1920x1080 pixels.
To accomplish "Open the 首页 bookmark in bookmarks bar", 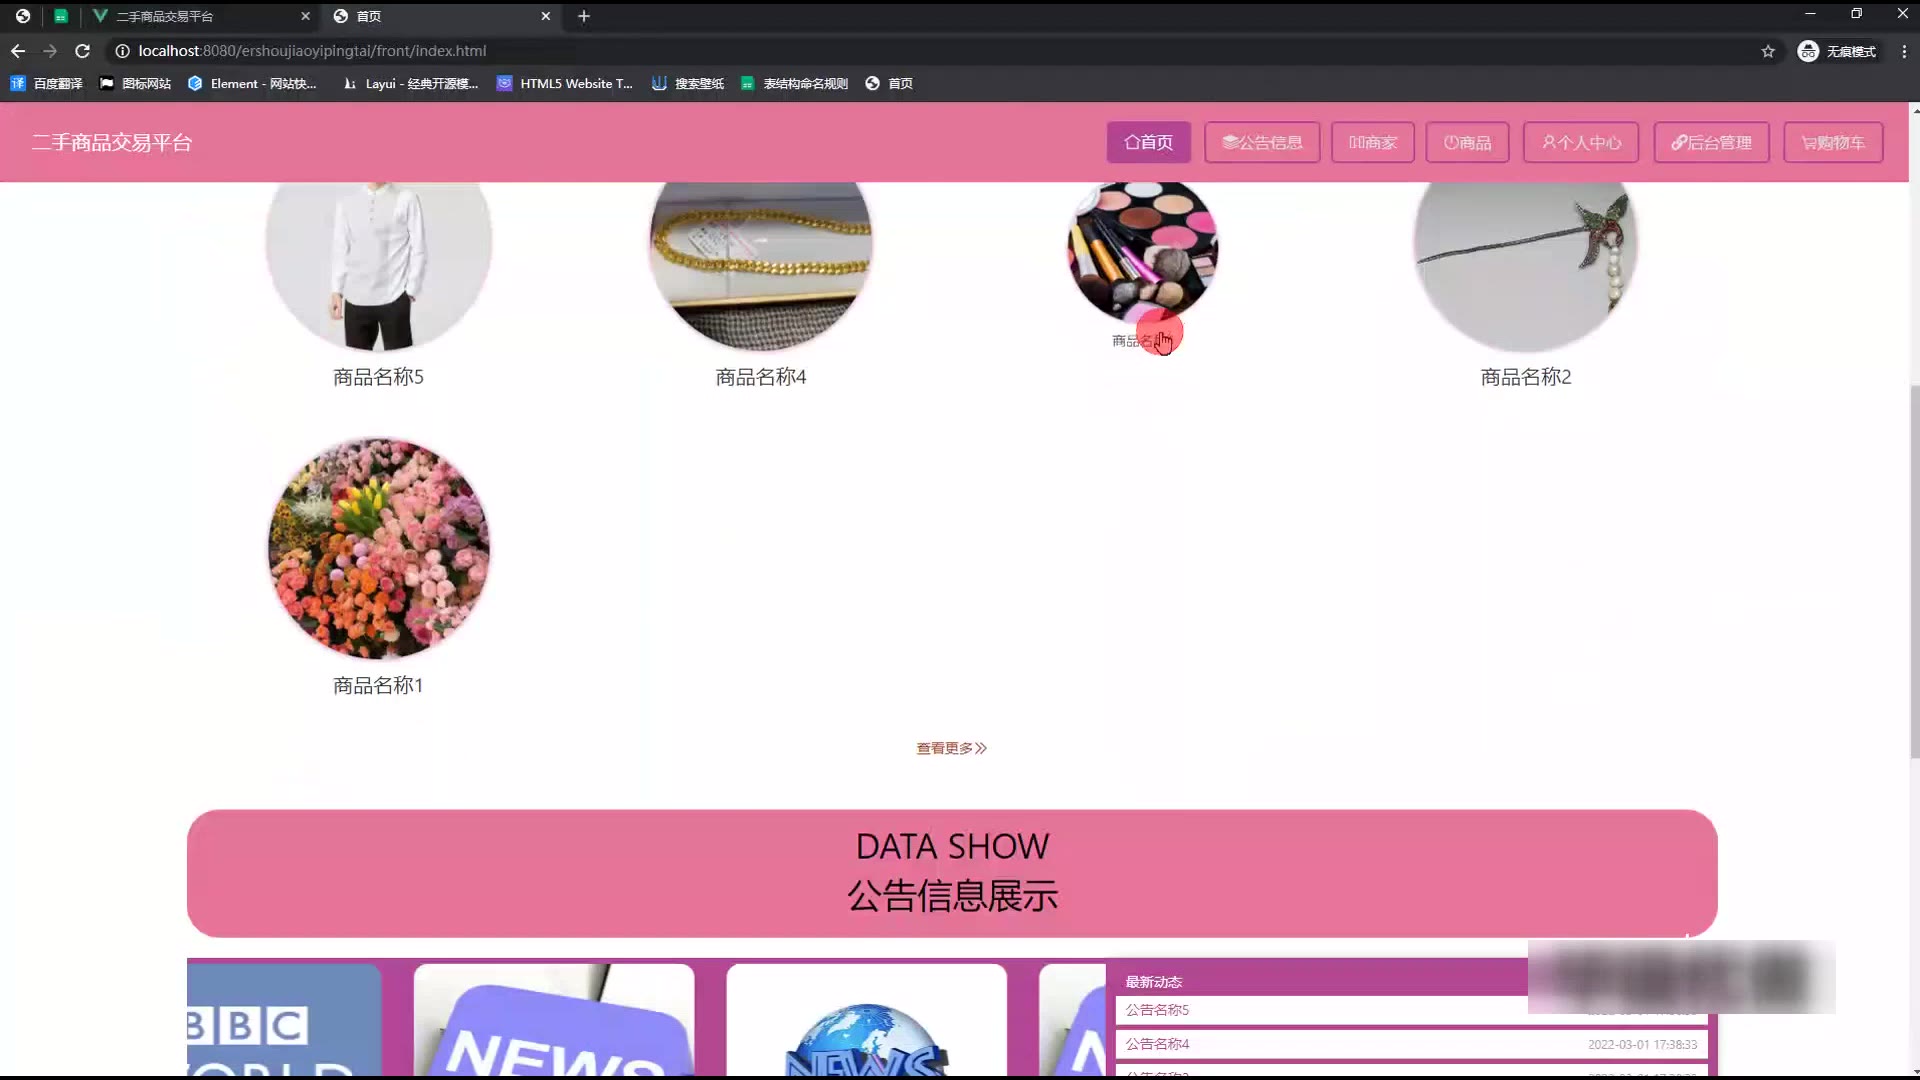I will [x=889, y=84].
